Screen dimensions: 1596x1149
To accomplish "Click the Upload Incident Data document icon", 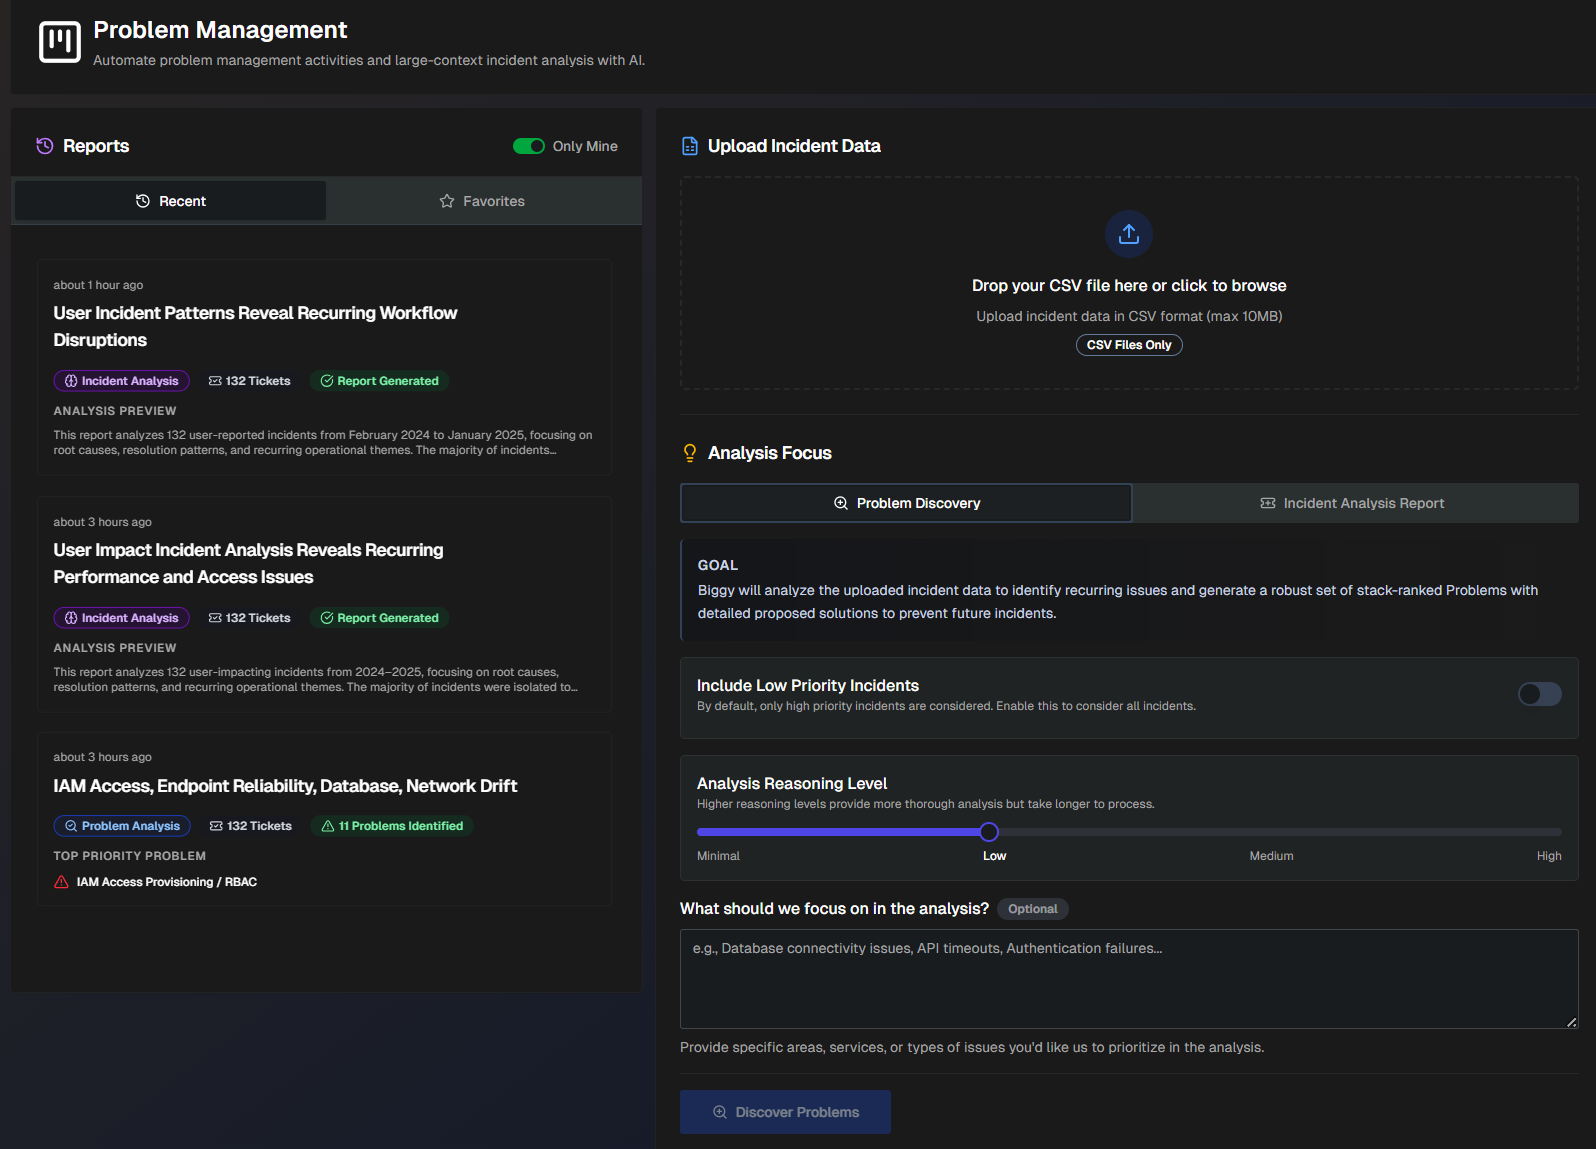I will 690,146.
